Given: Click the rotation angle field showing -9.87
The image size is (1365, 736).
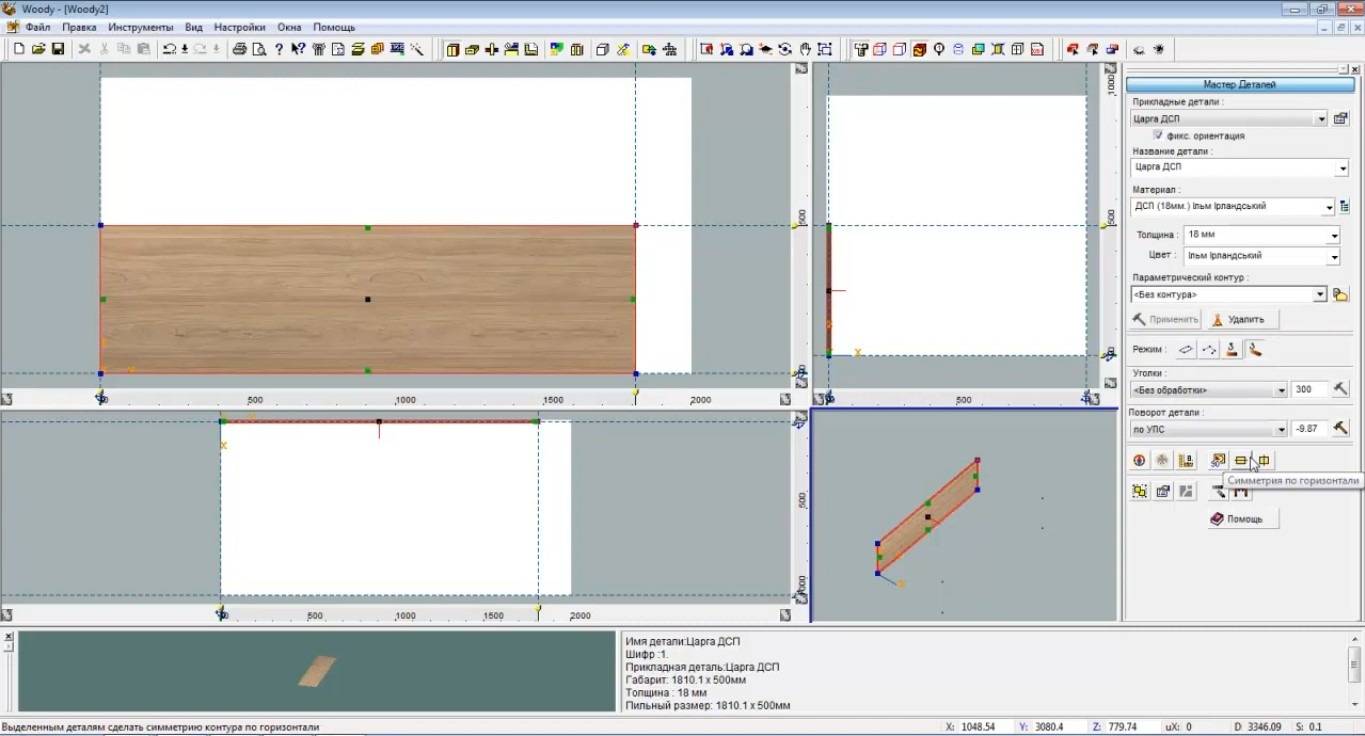Looking at the screenshot, I should tap(1308, 429).
